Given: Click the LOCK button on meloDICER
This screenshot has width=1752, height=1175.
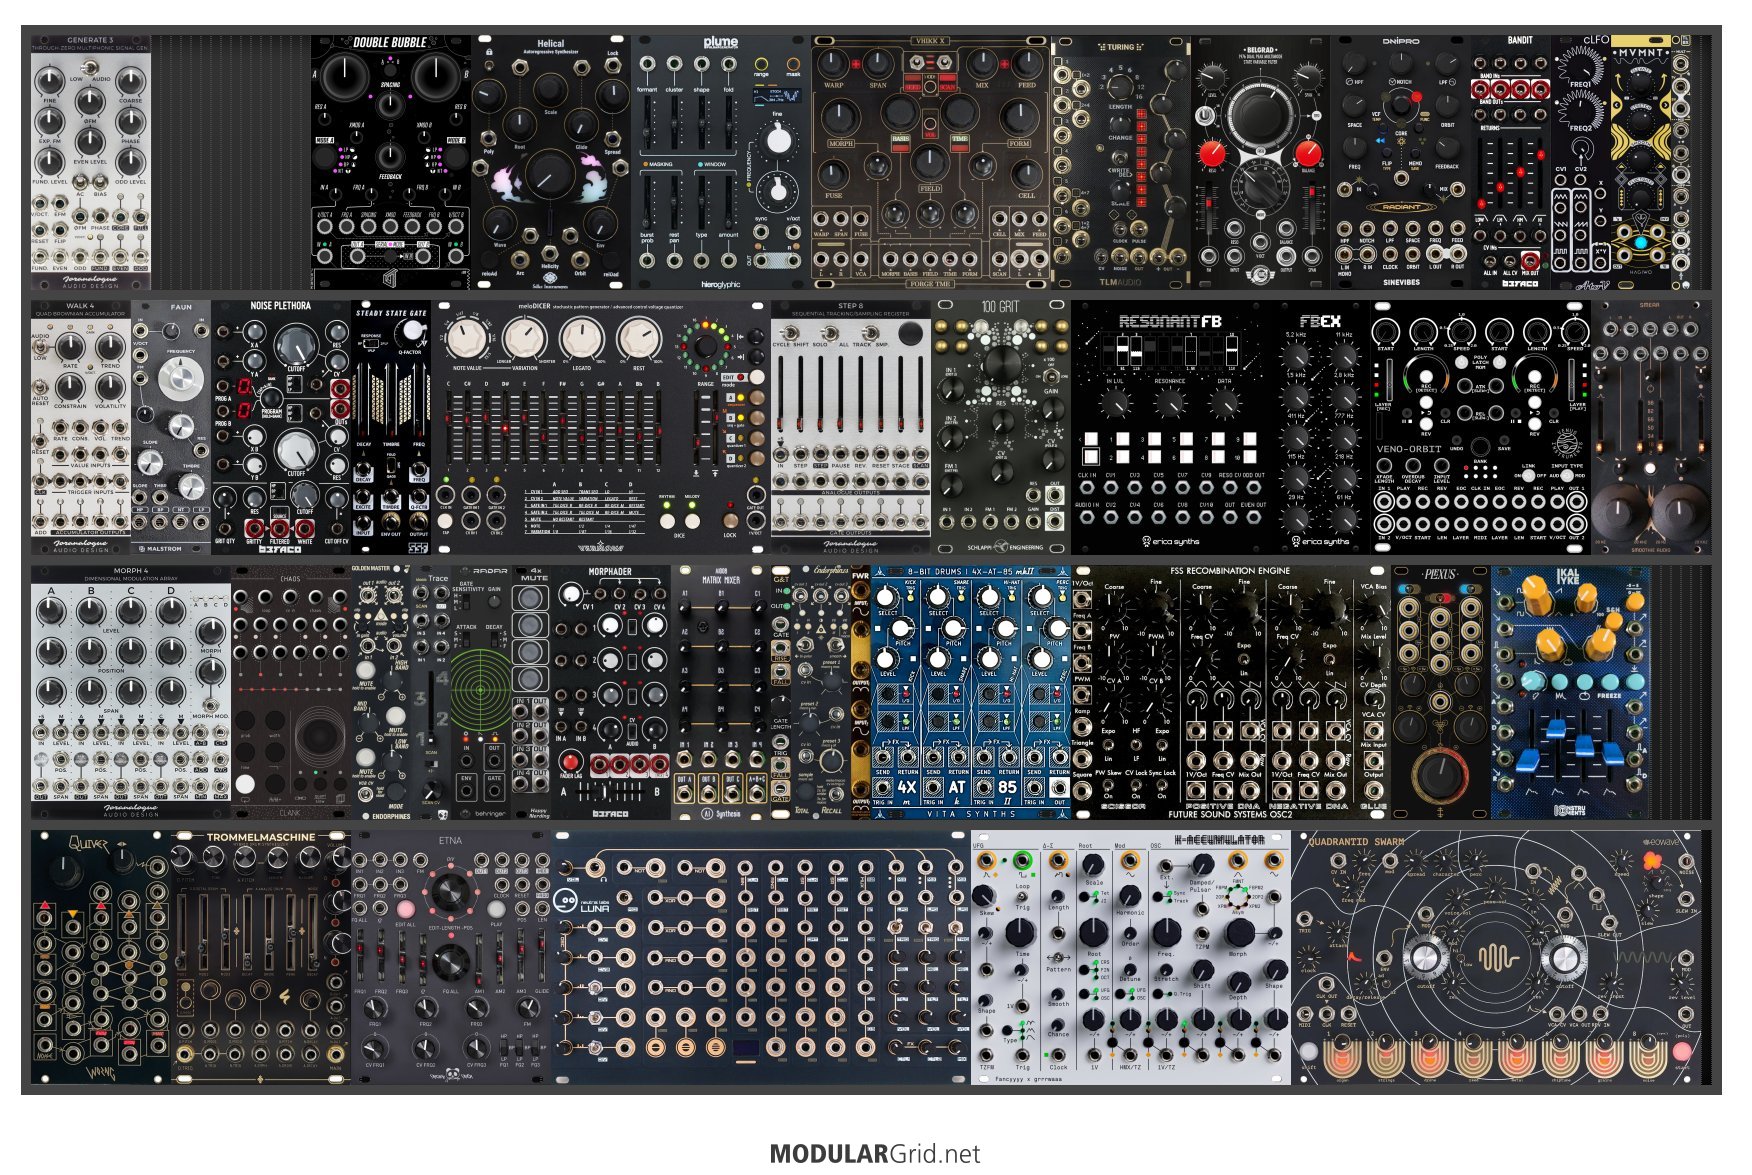Looking at the screenshot, I should point(730,521).
